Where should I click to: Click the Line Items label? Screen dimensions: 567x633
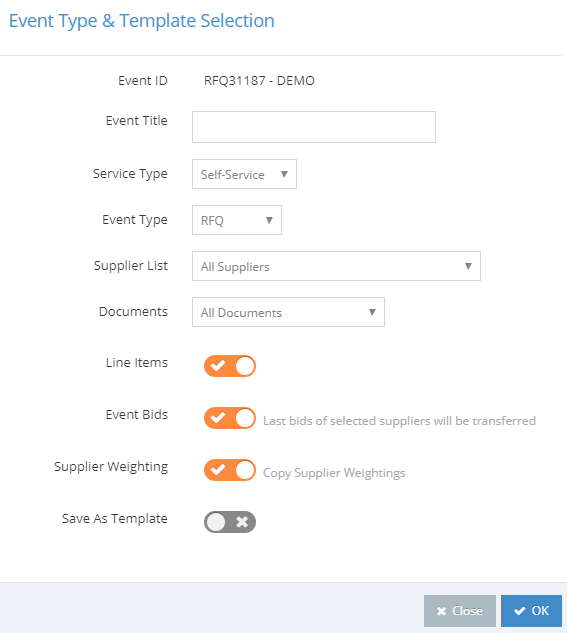coord(136,363)
